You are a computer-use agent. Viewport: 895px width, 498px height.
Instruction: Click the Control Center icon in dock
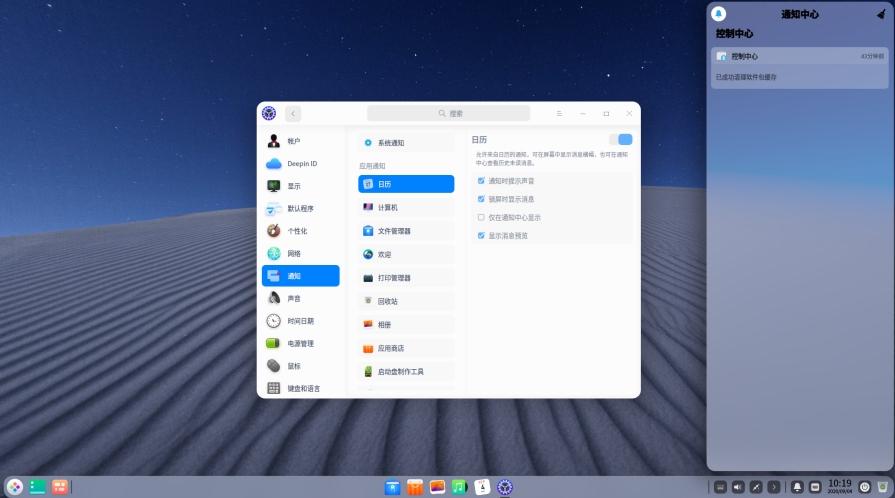(x=505, y=487)
